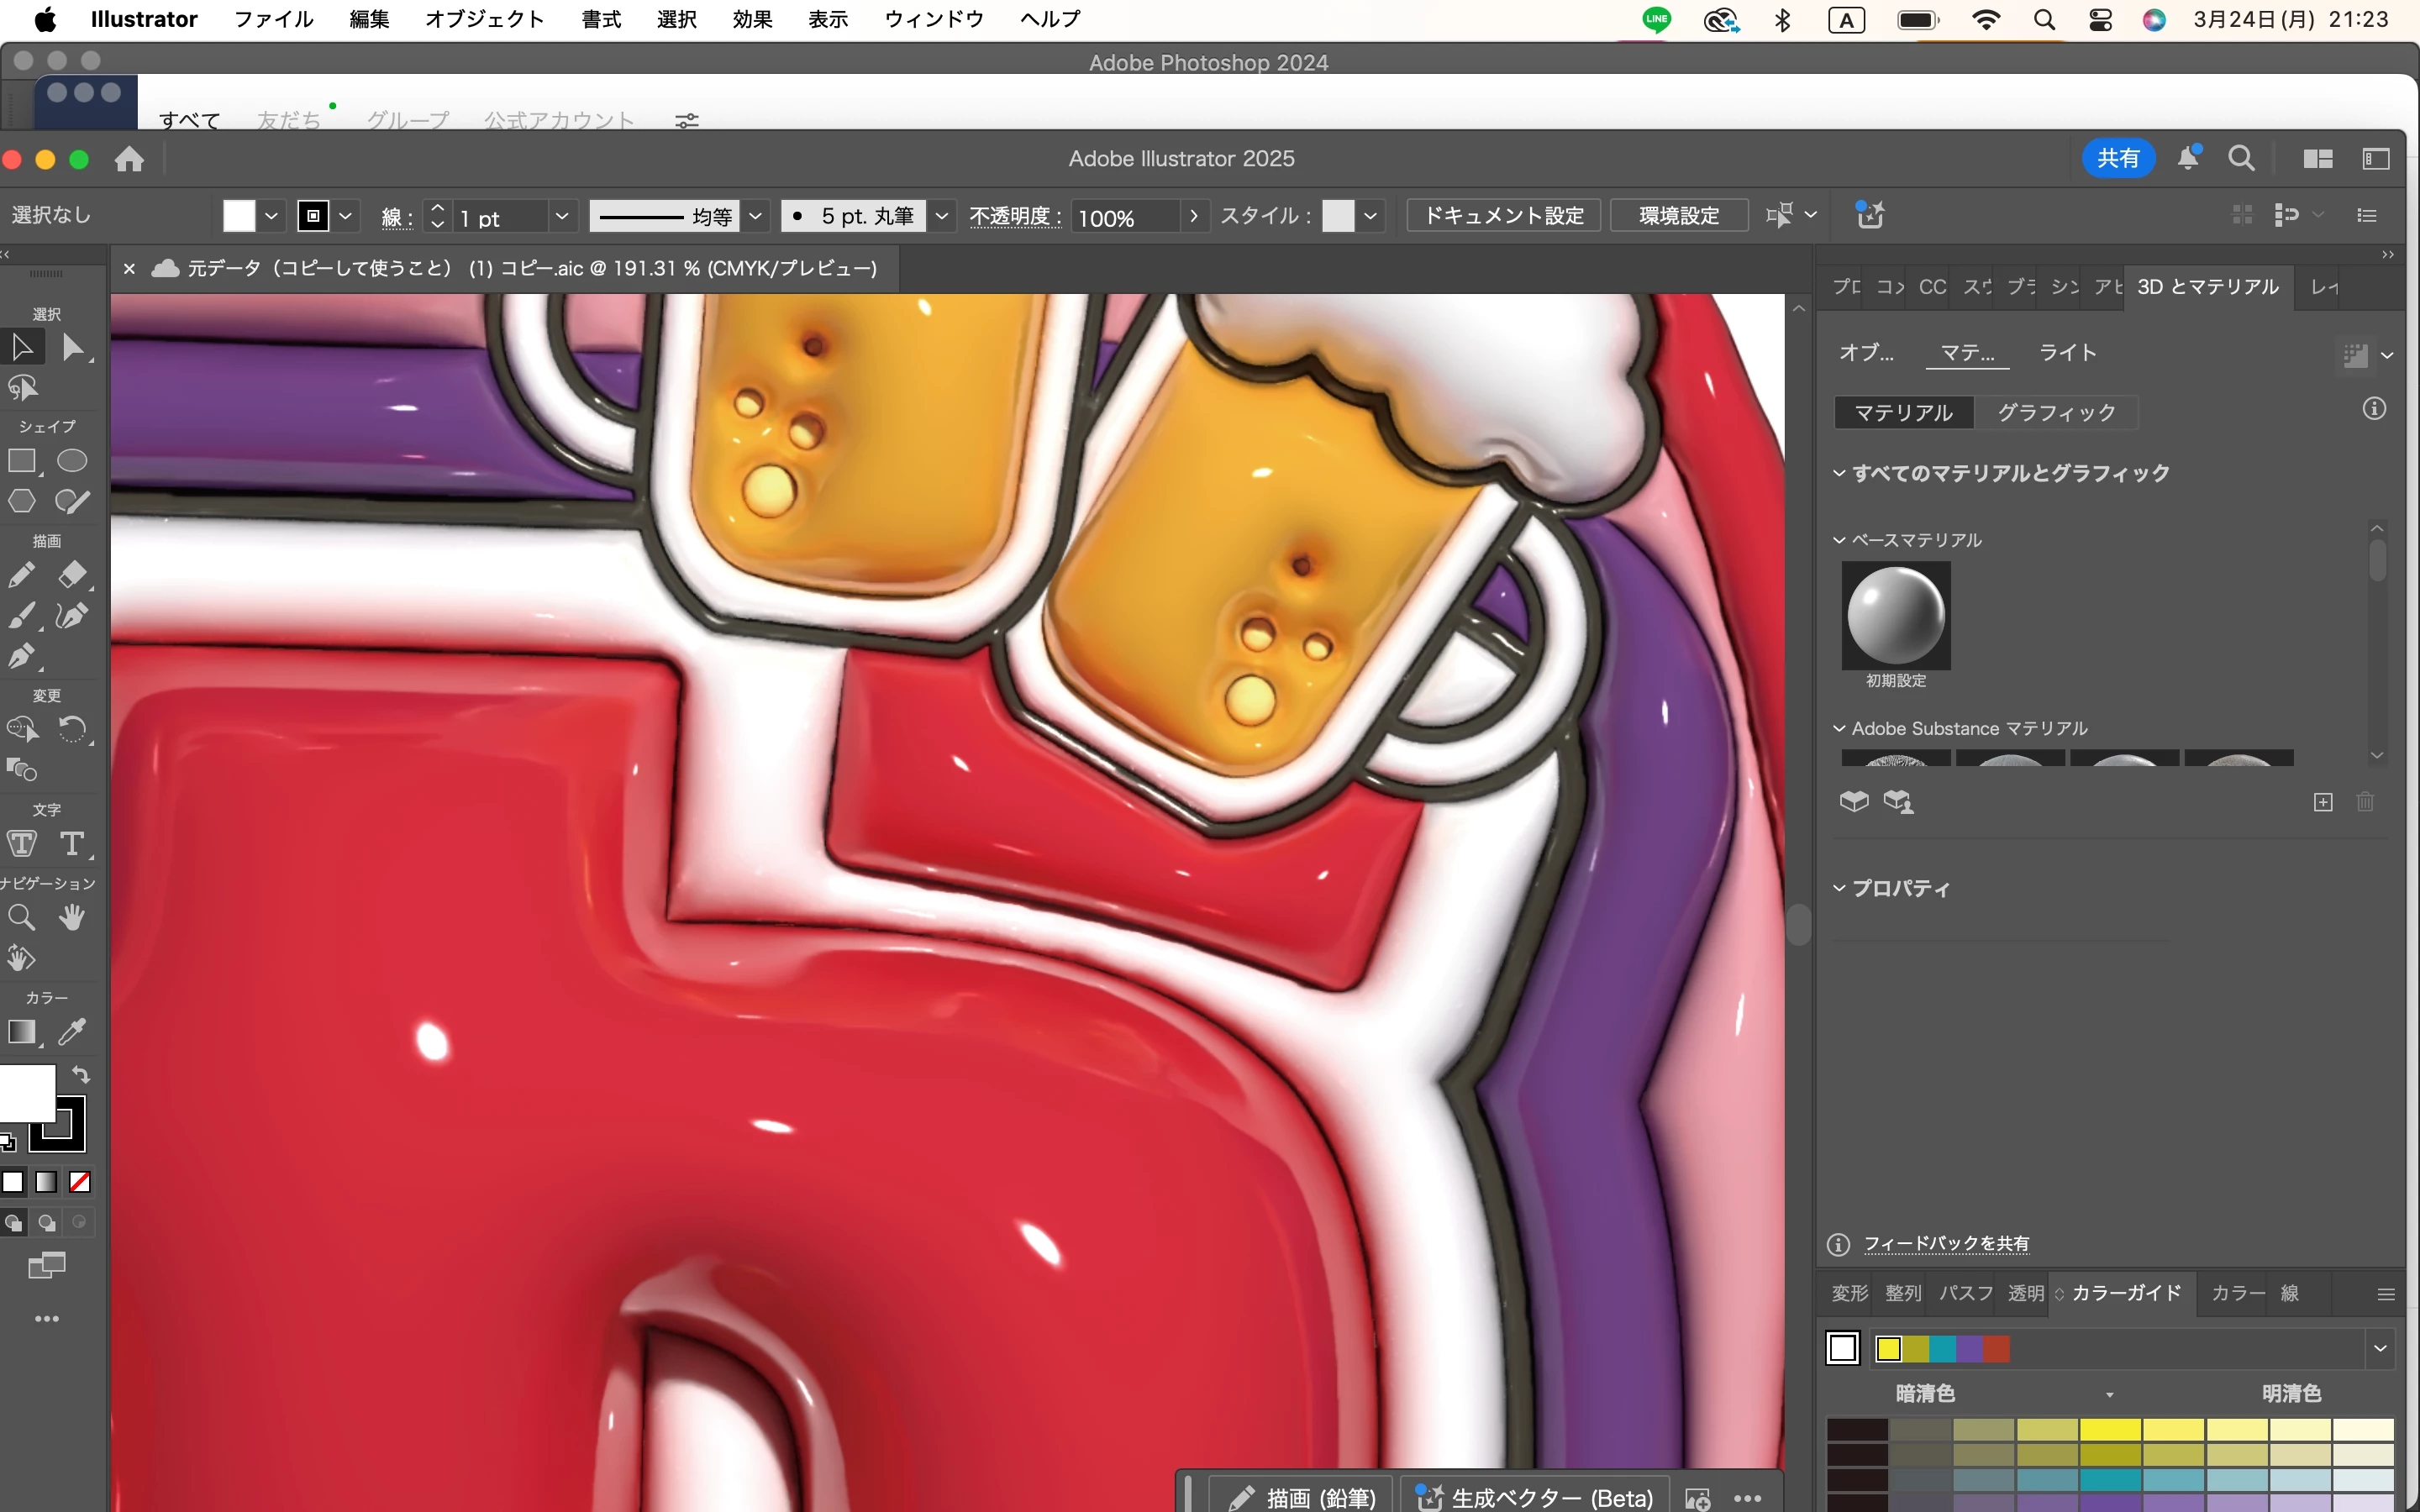Switch to the Gradient fill mode
The height and width of the screenshot is (1512, 2420).
pos(46,1182)
